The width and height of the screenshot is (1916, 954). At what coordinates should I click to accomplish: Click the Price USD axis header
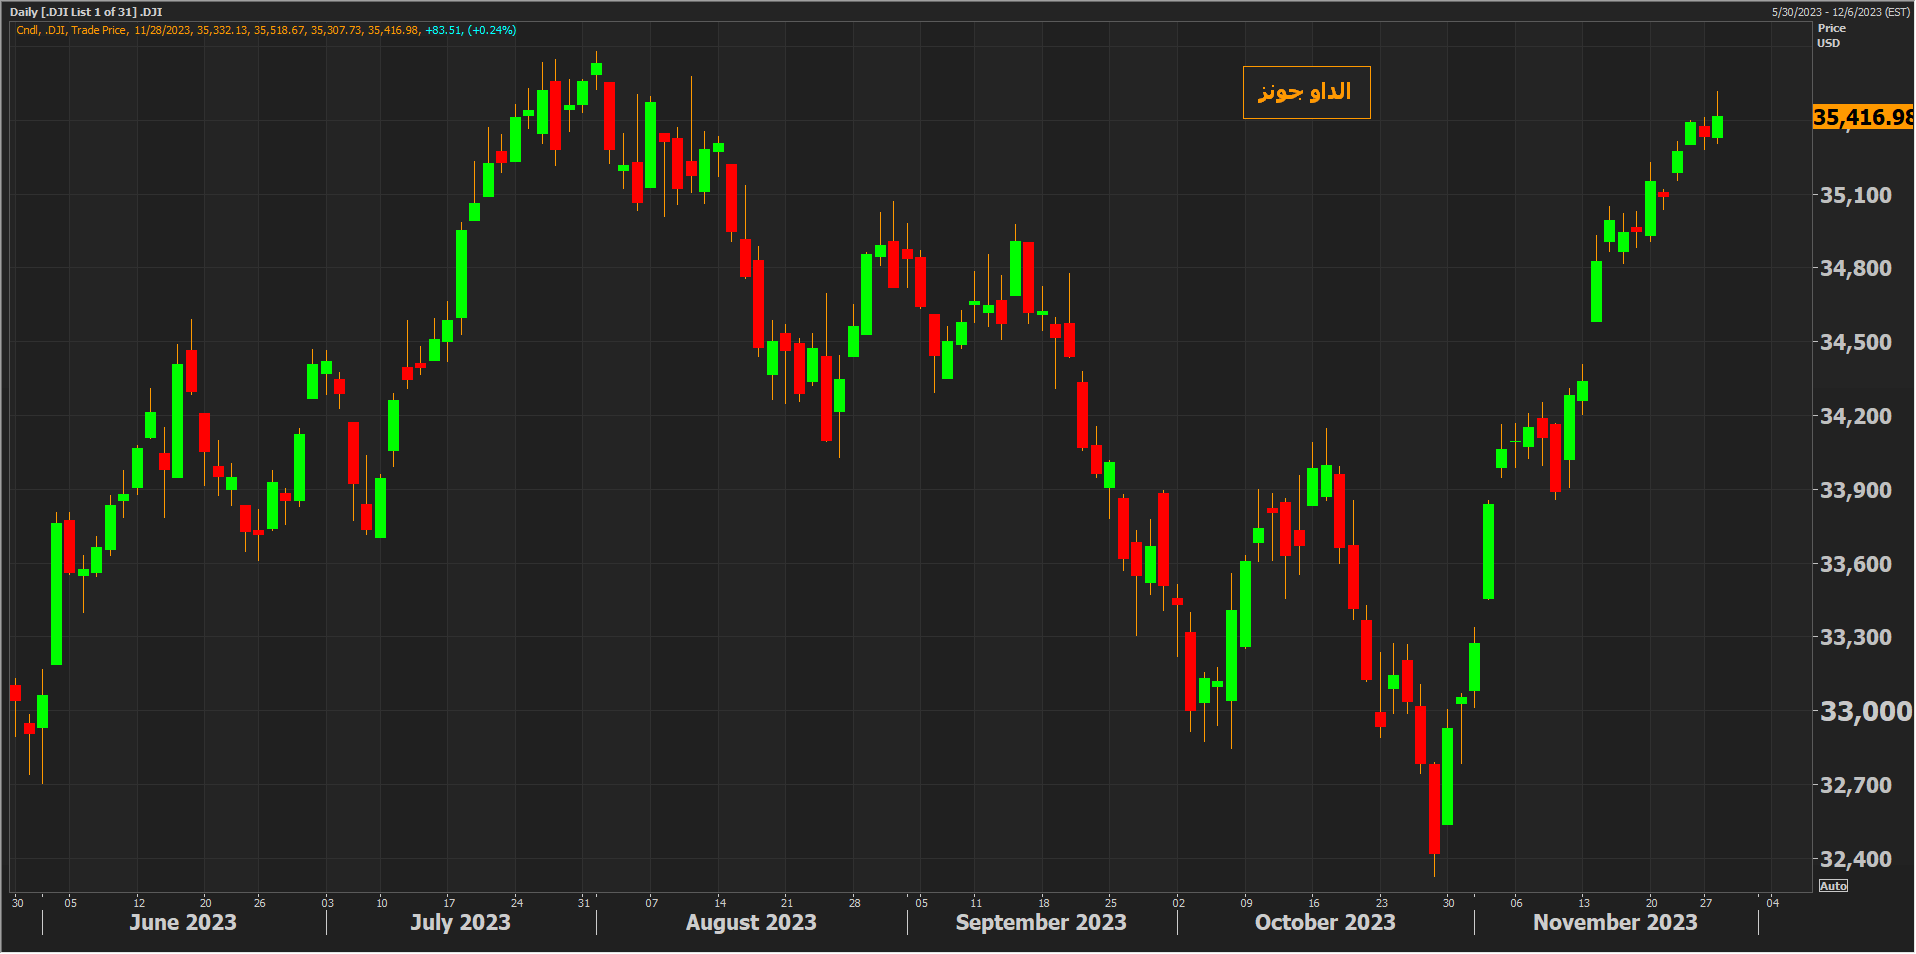click(1830, 36)
